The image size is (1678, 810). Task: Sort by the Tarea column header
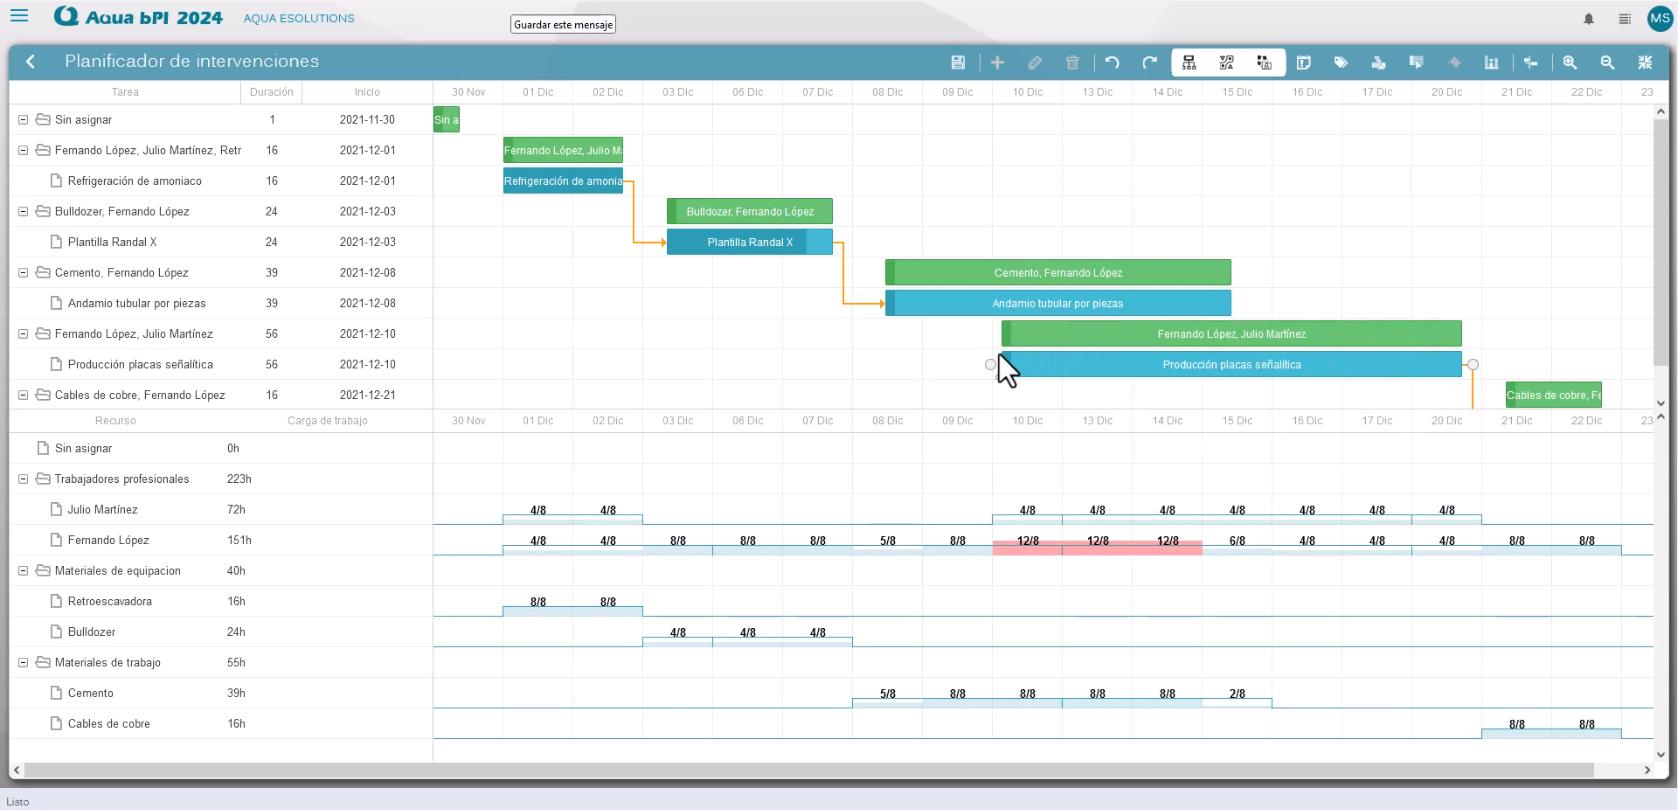125,92
